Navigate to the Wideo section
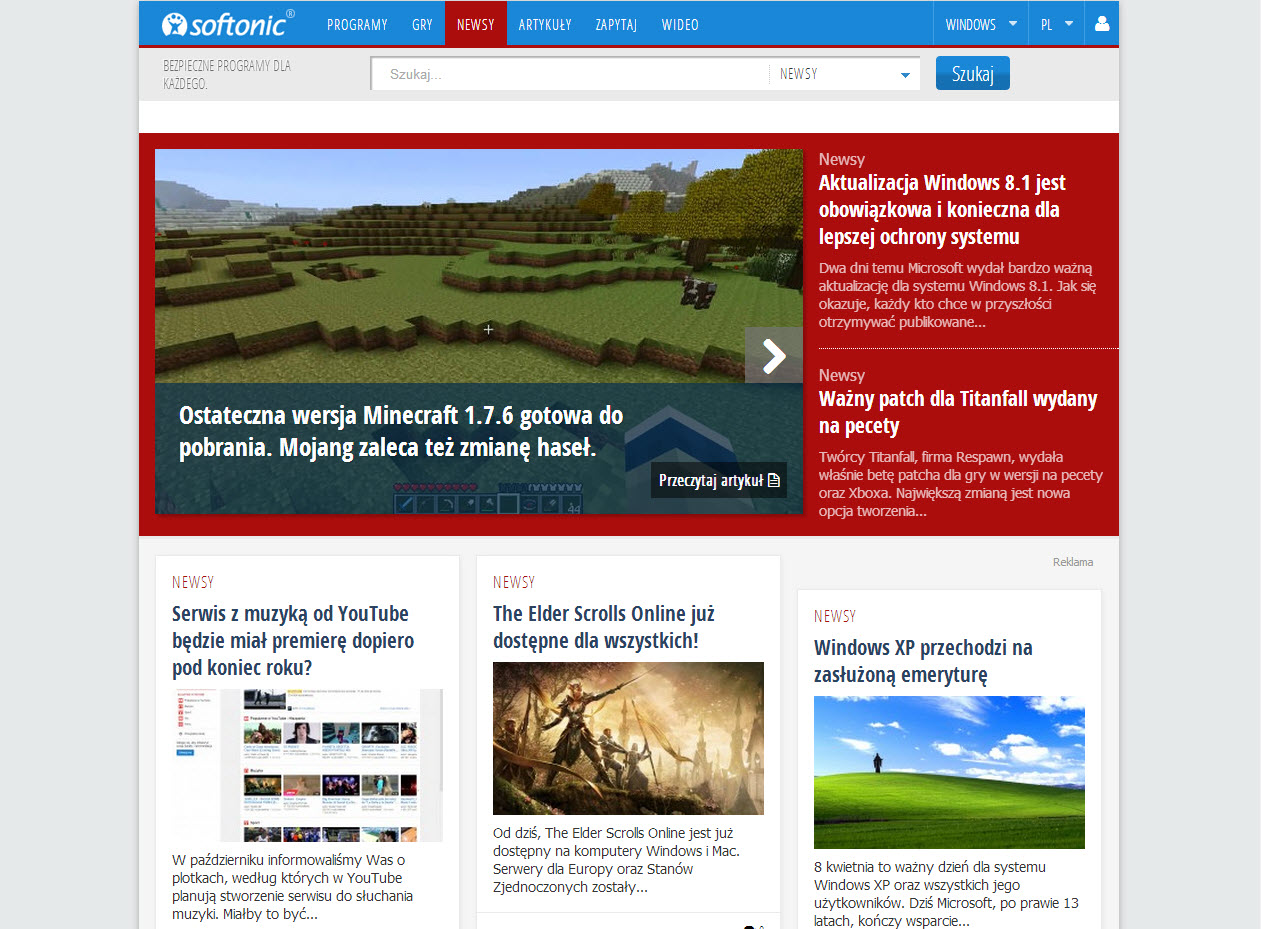Screen dimensions: 1261x929 [680, 24]
